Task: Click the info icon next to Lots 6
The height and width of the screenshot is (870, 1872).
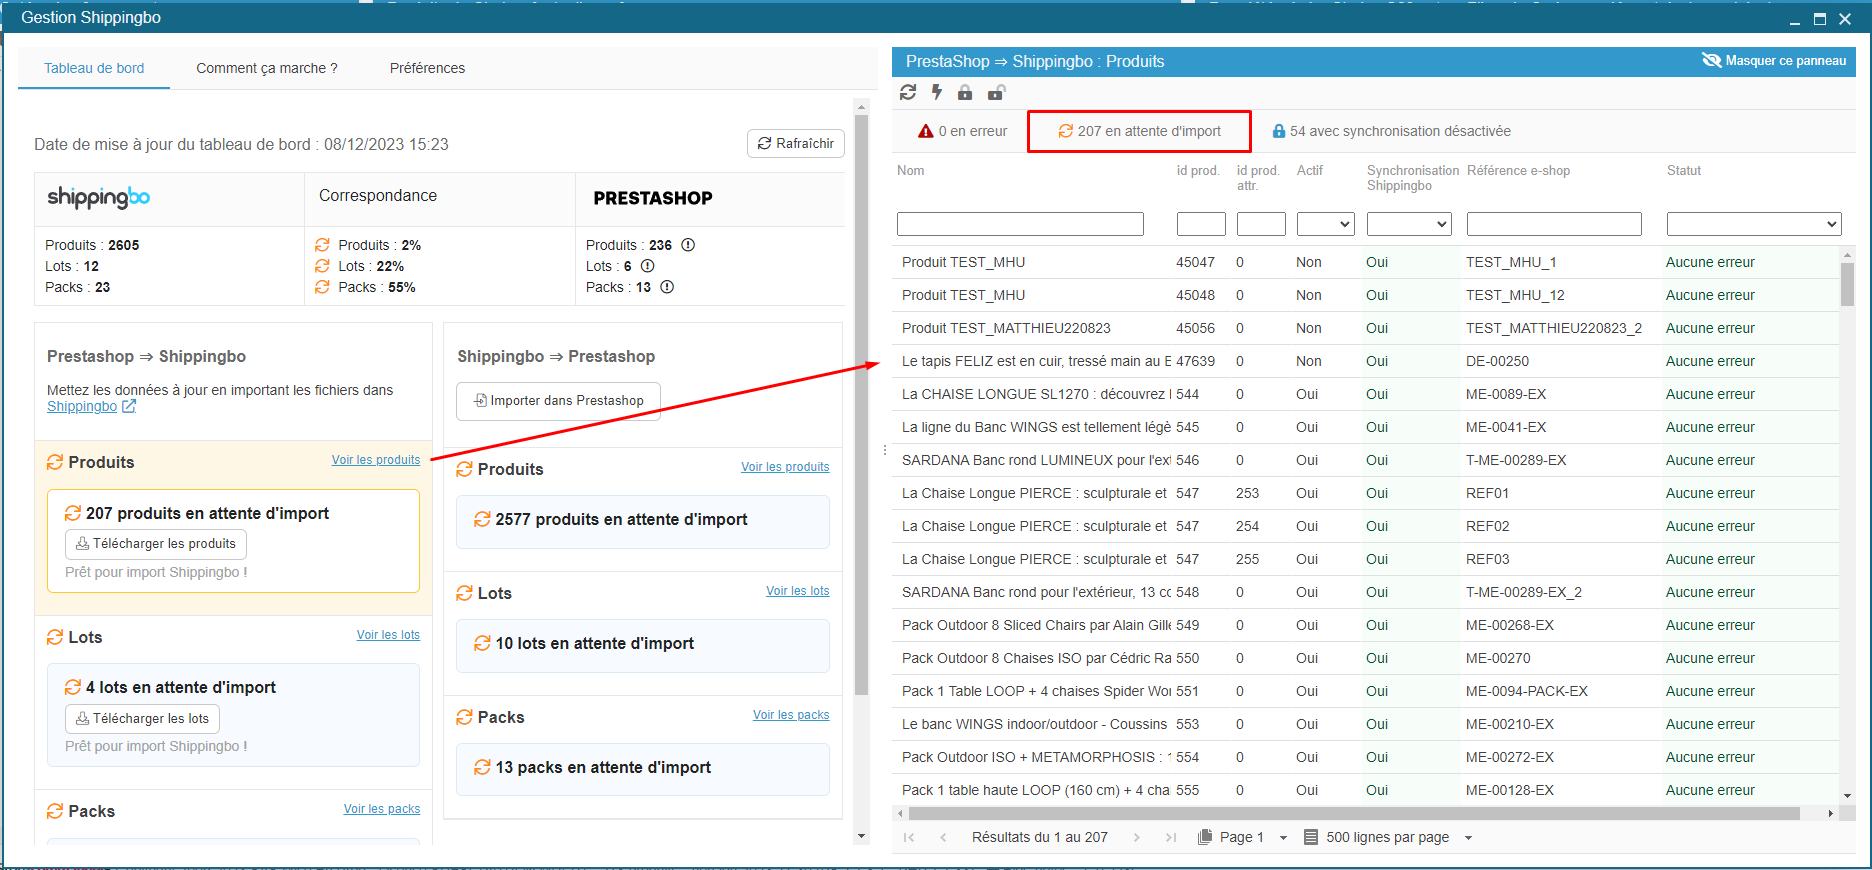Action: click(647, 266)
